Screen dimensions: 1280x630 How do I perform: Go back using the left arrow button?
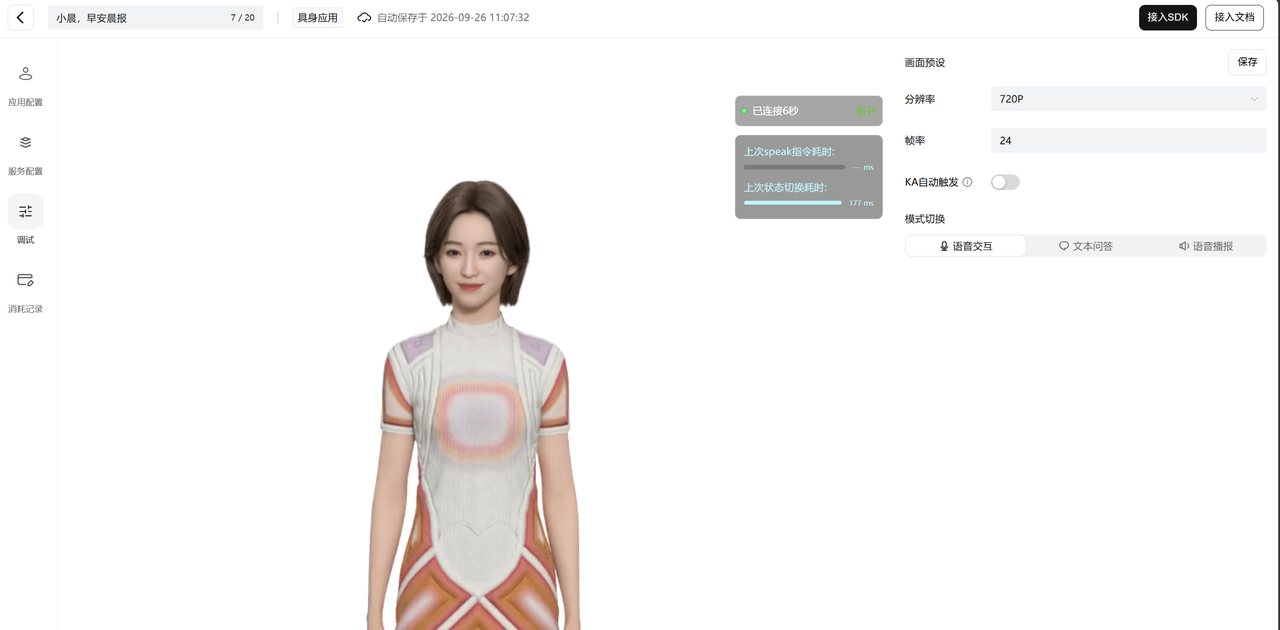(19, 18)
